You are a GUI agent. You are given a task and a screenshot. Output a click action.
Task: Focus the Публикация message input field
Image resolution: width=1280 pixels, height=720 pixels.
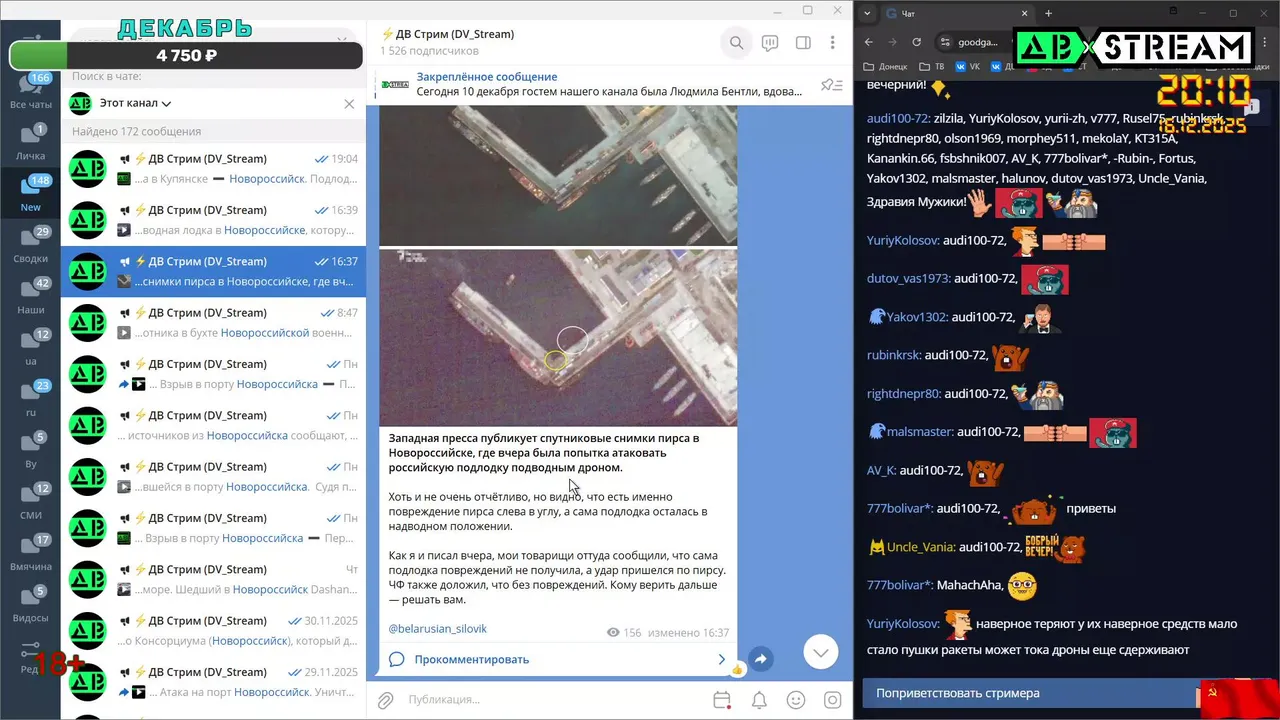pos(555,700)
